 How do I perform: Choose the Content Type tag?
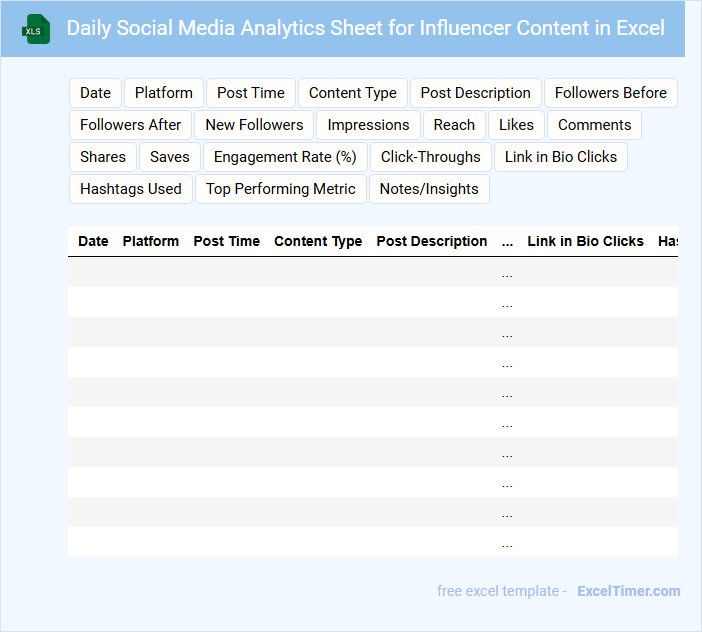click(x=353, y=93)
